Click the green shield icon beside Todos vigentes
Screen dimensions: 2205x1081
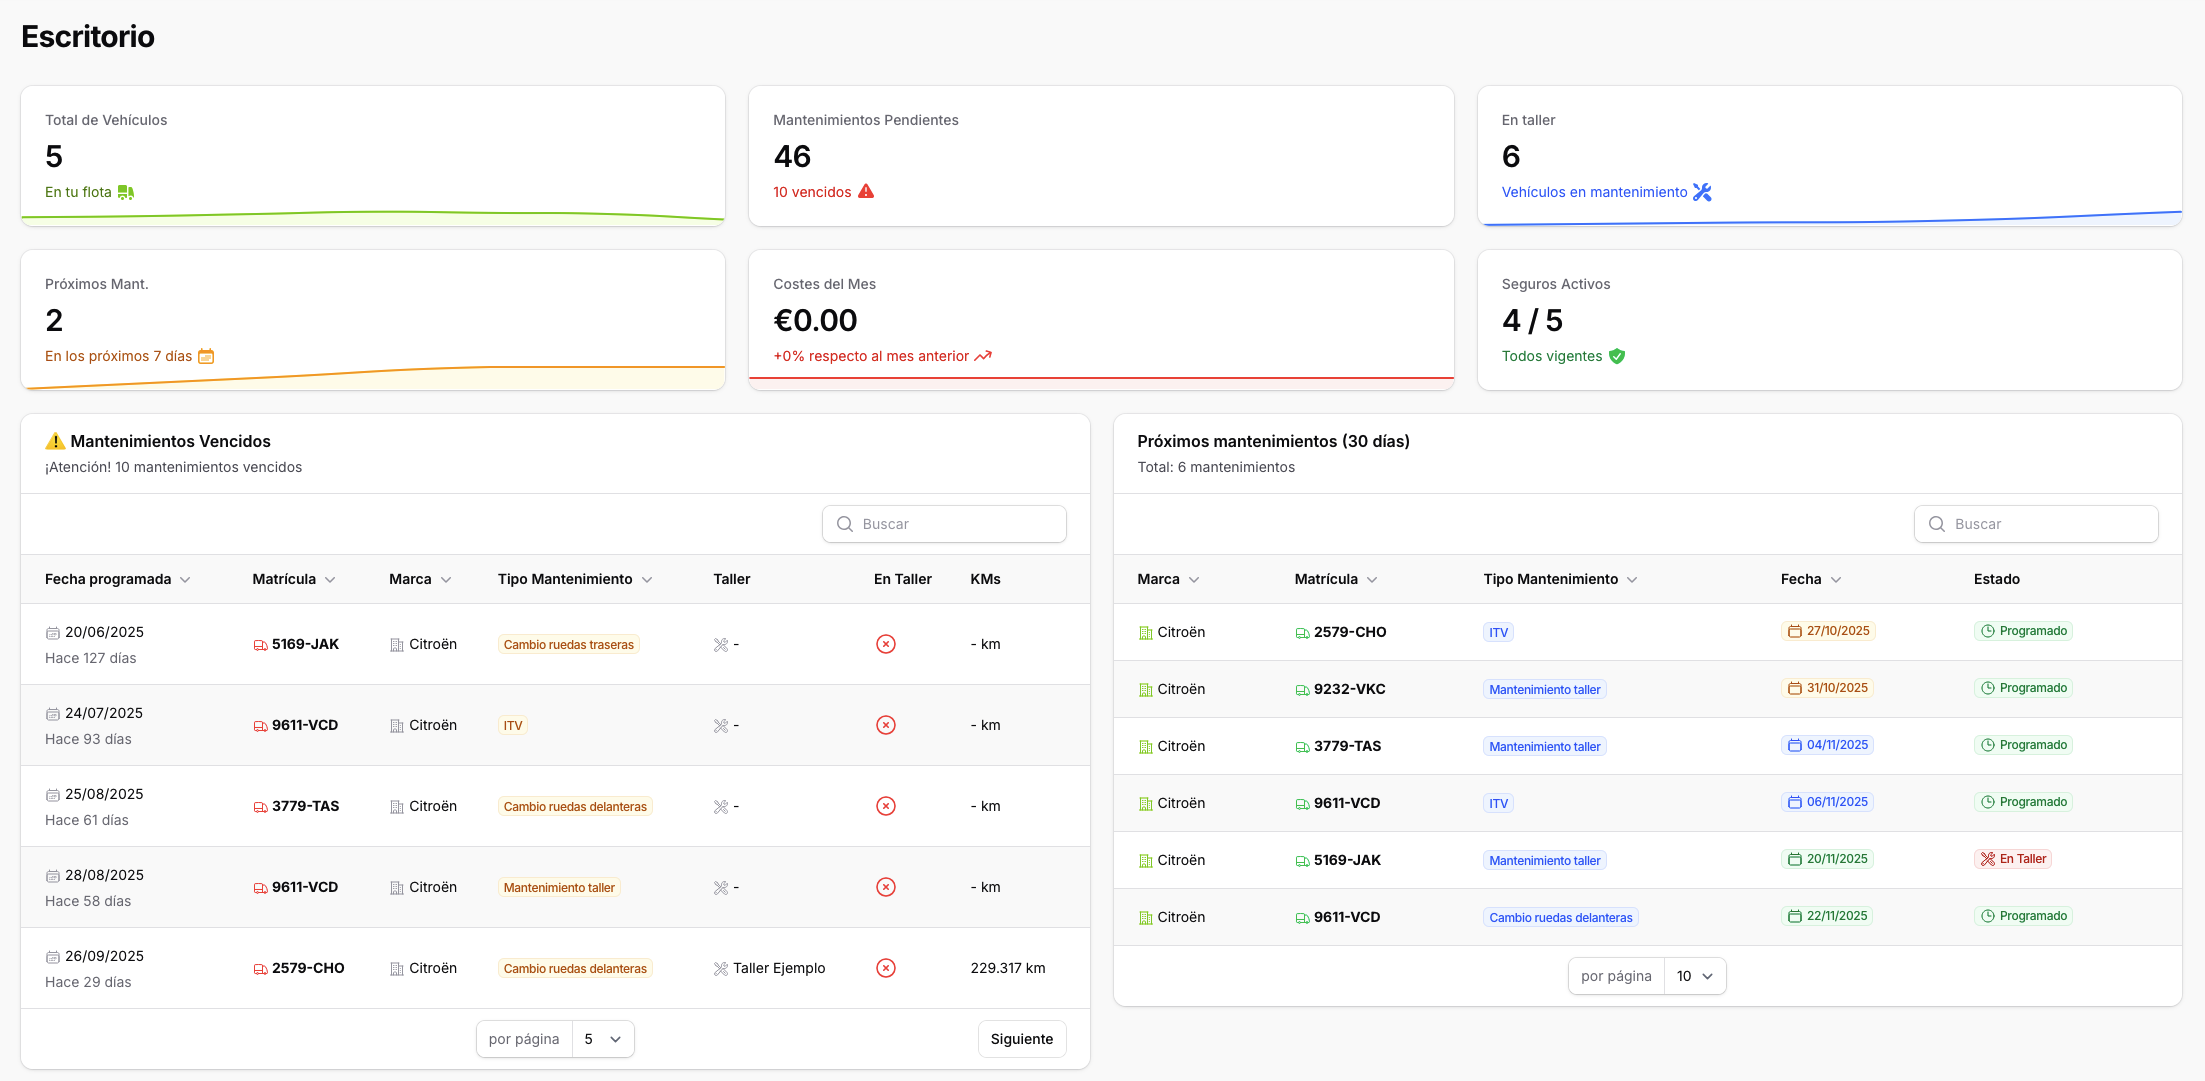point(1617,356)
